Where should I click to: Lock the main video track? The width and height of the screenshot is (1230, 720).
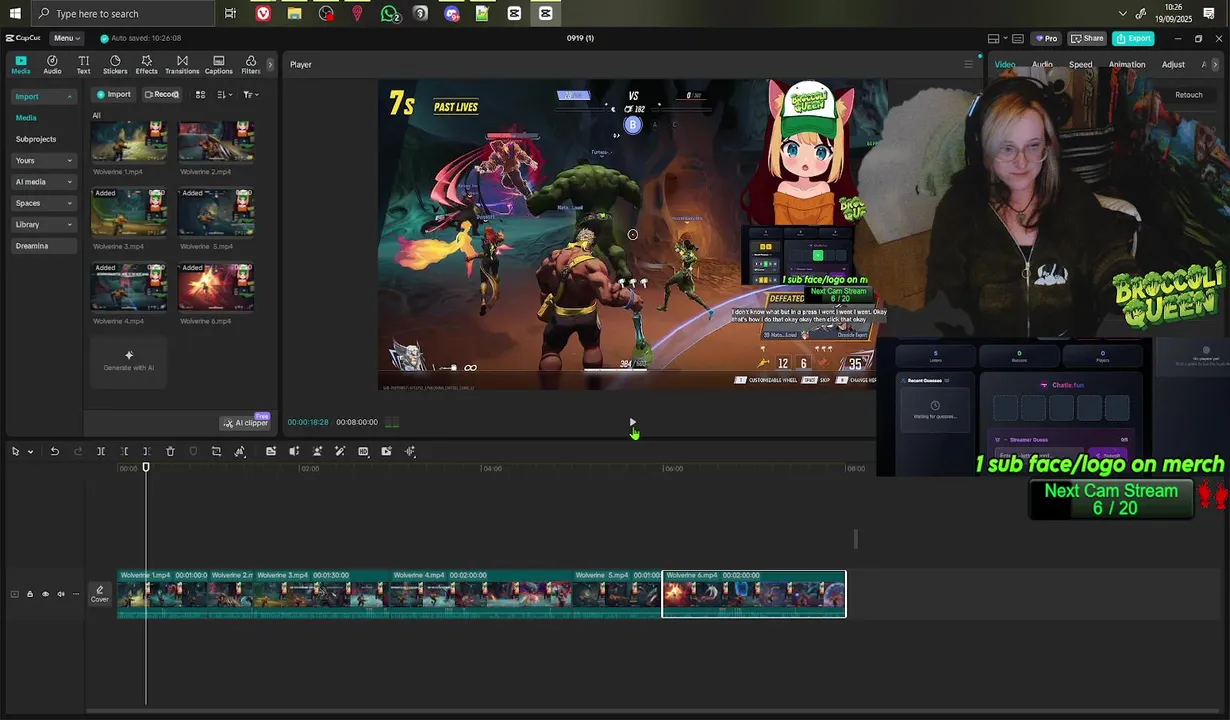coord(30,594)
